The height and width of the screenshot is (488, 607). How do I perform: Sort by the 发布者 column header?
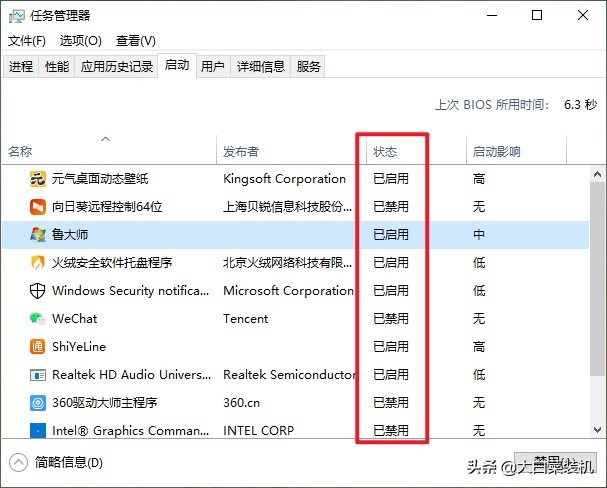(x=240, y=151)
